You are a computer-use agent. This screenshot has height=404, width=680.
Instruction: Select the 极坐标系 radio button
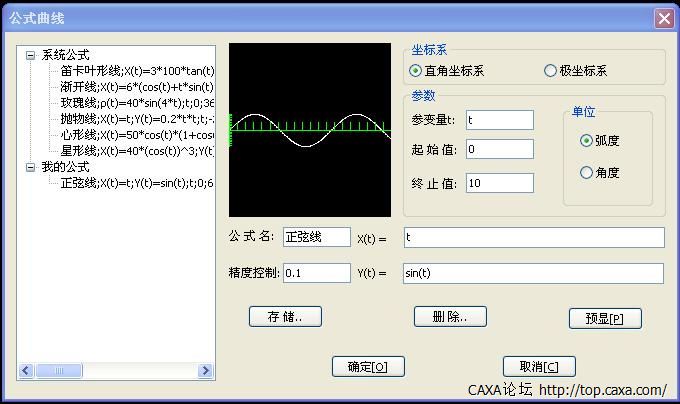pyautogui.click(x=550, y=70)
